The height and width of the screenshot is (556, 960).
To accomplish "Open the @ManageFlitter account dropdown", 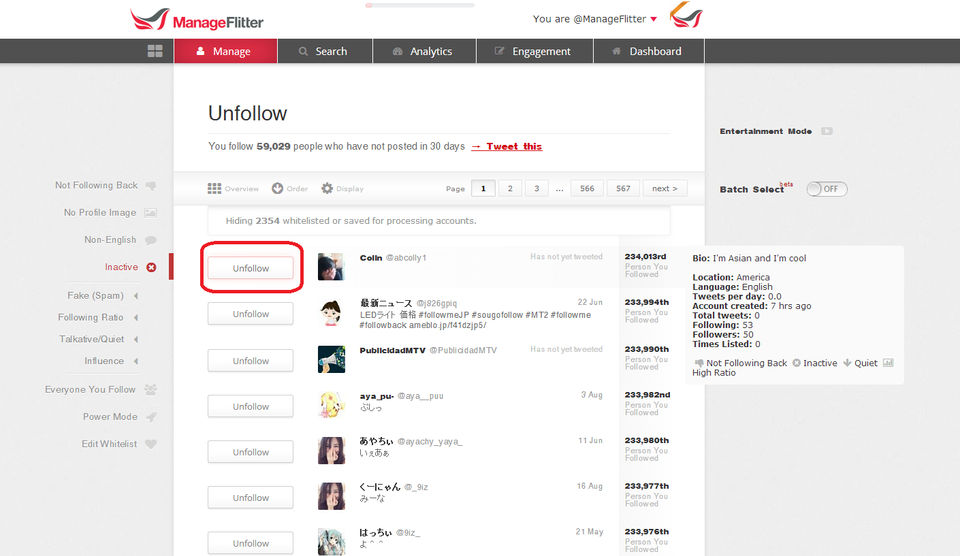I will [x=594, y=19].
